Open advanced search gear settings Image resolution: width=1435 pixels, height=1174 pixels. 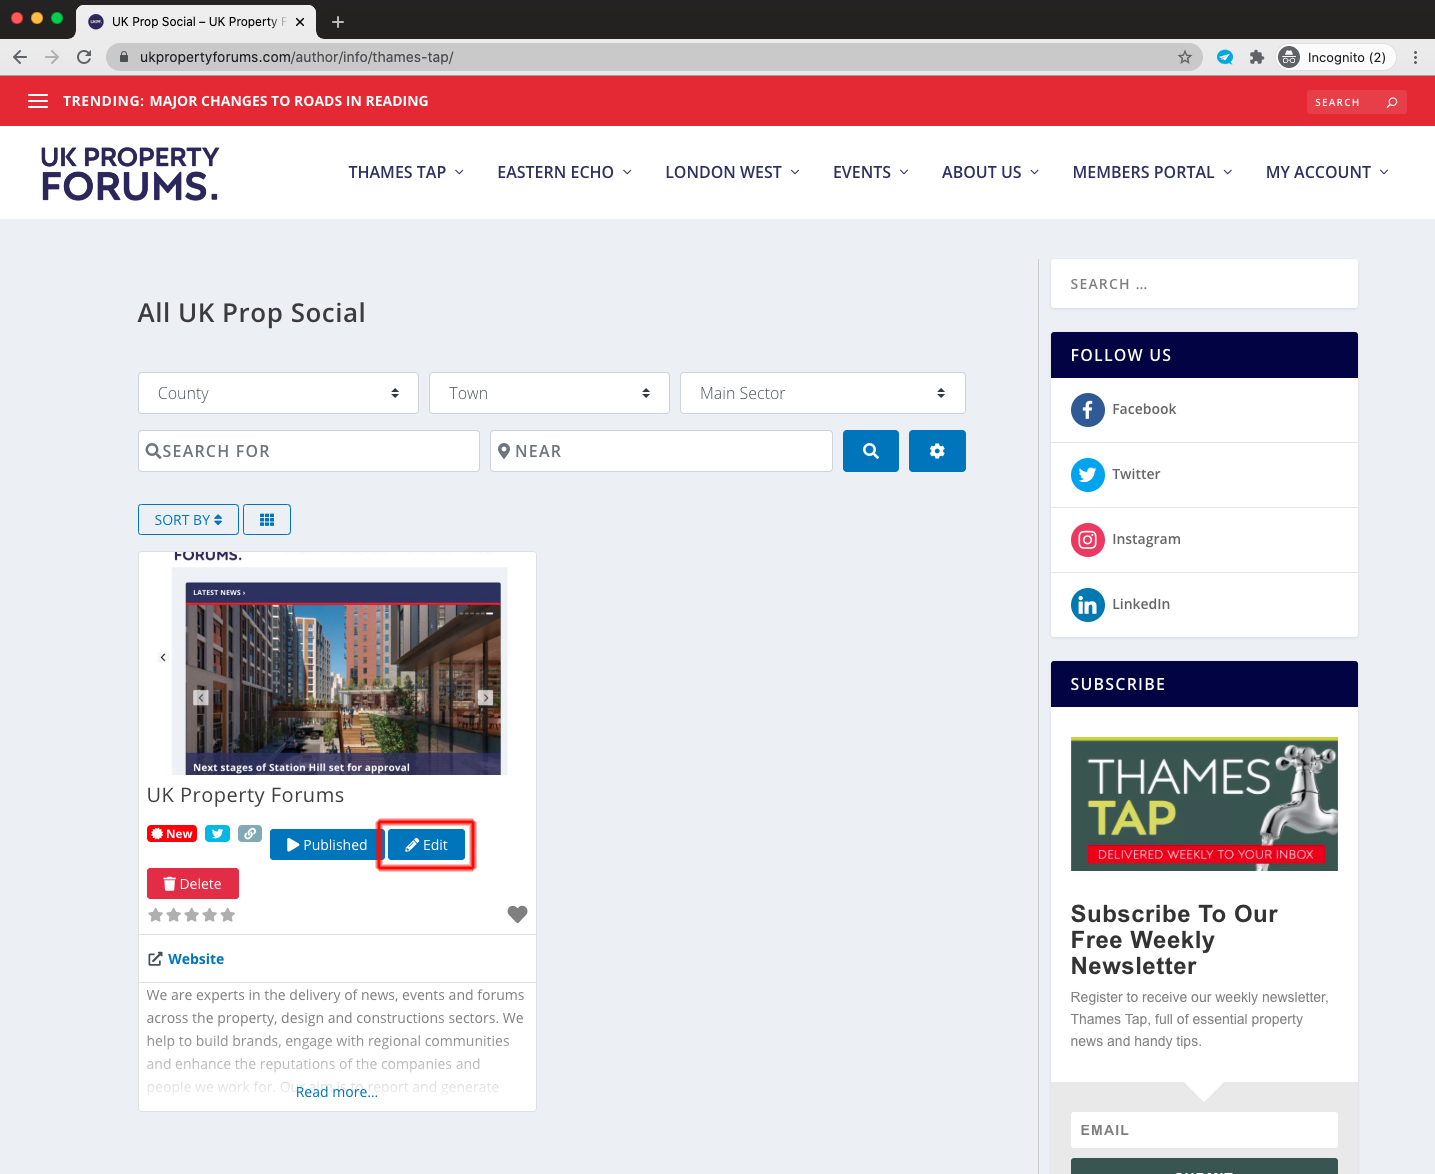pyautogui.click(x=936, y=451)
